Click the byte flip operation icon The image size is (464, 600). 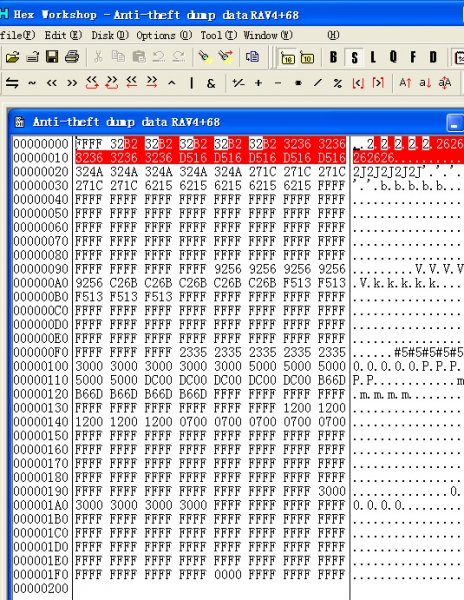12,83
